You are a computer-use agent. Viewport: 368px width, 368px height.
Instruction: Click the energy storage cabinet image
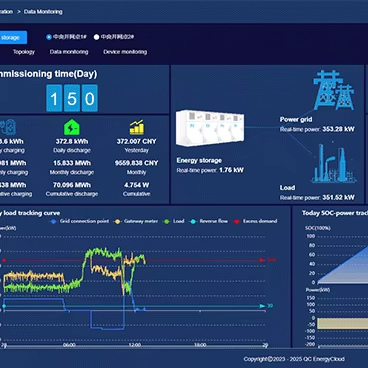[210, 128]
